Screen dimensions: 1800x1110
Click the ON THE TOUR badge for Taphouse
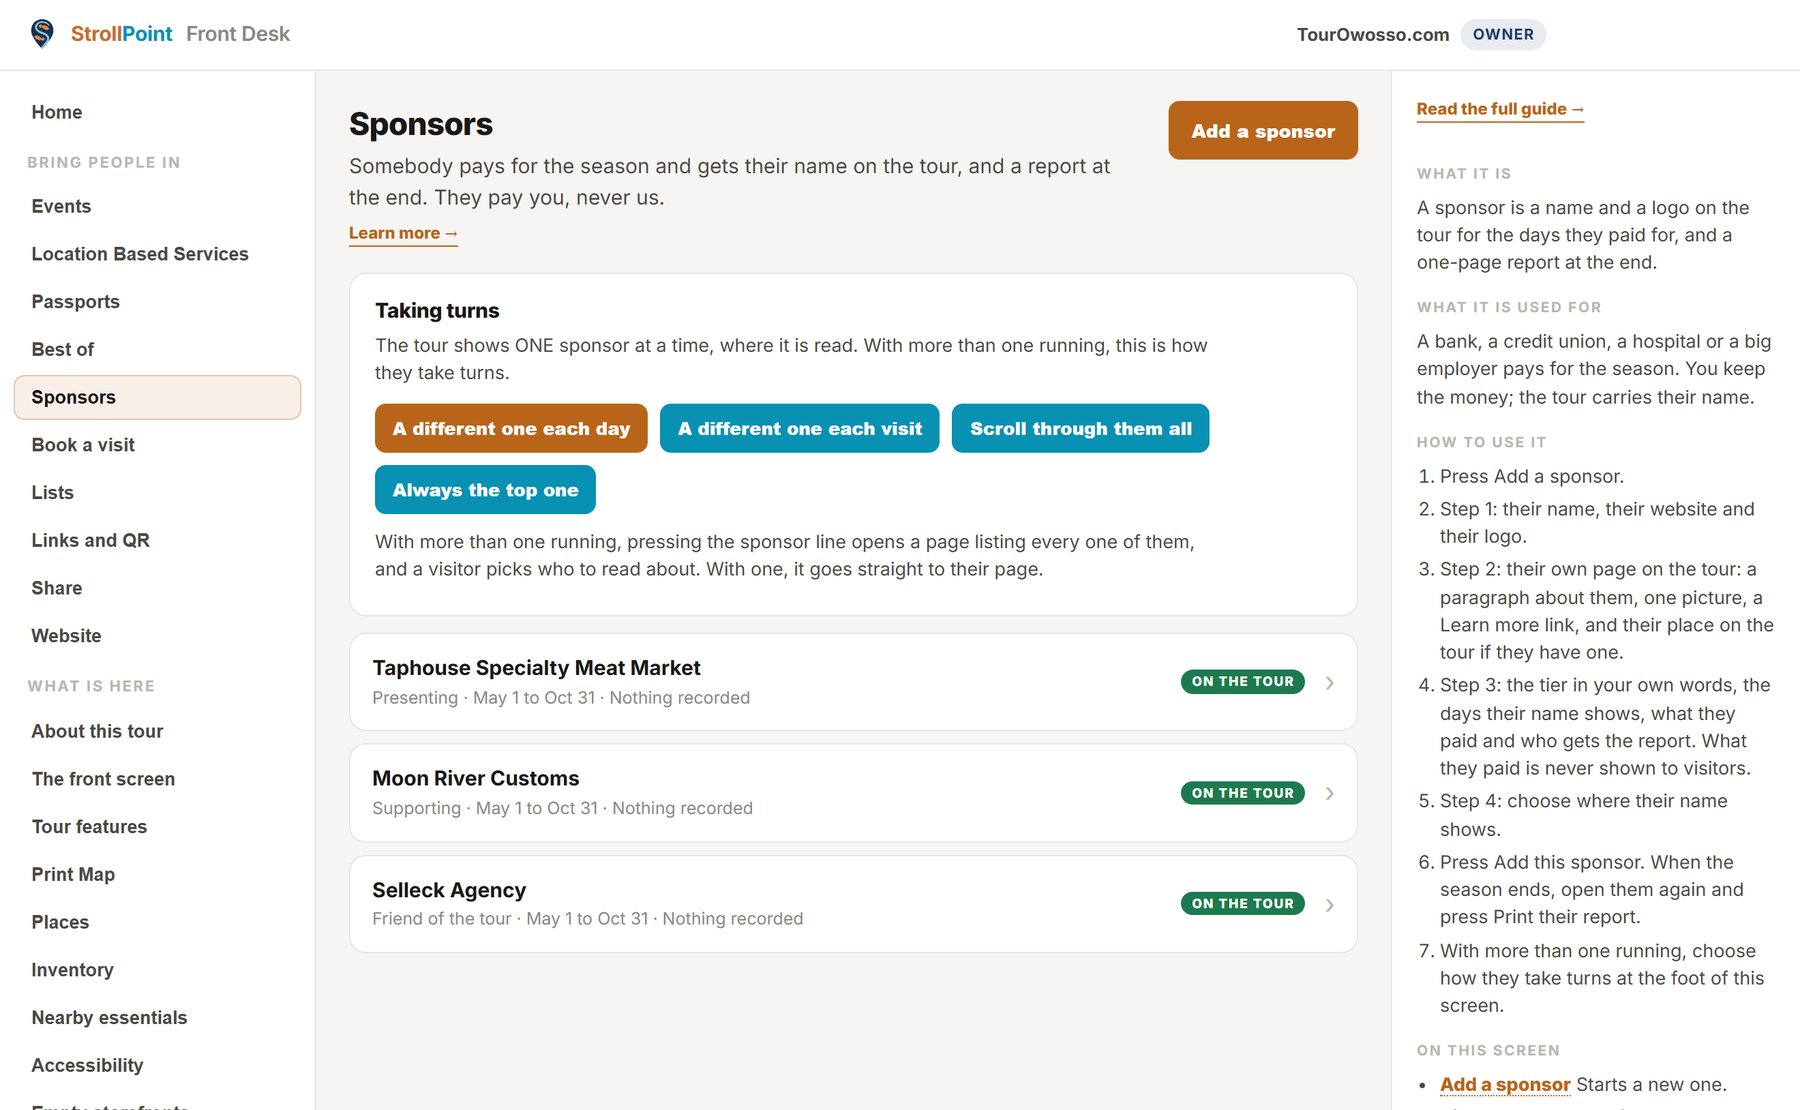point(1242,682)
